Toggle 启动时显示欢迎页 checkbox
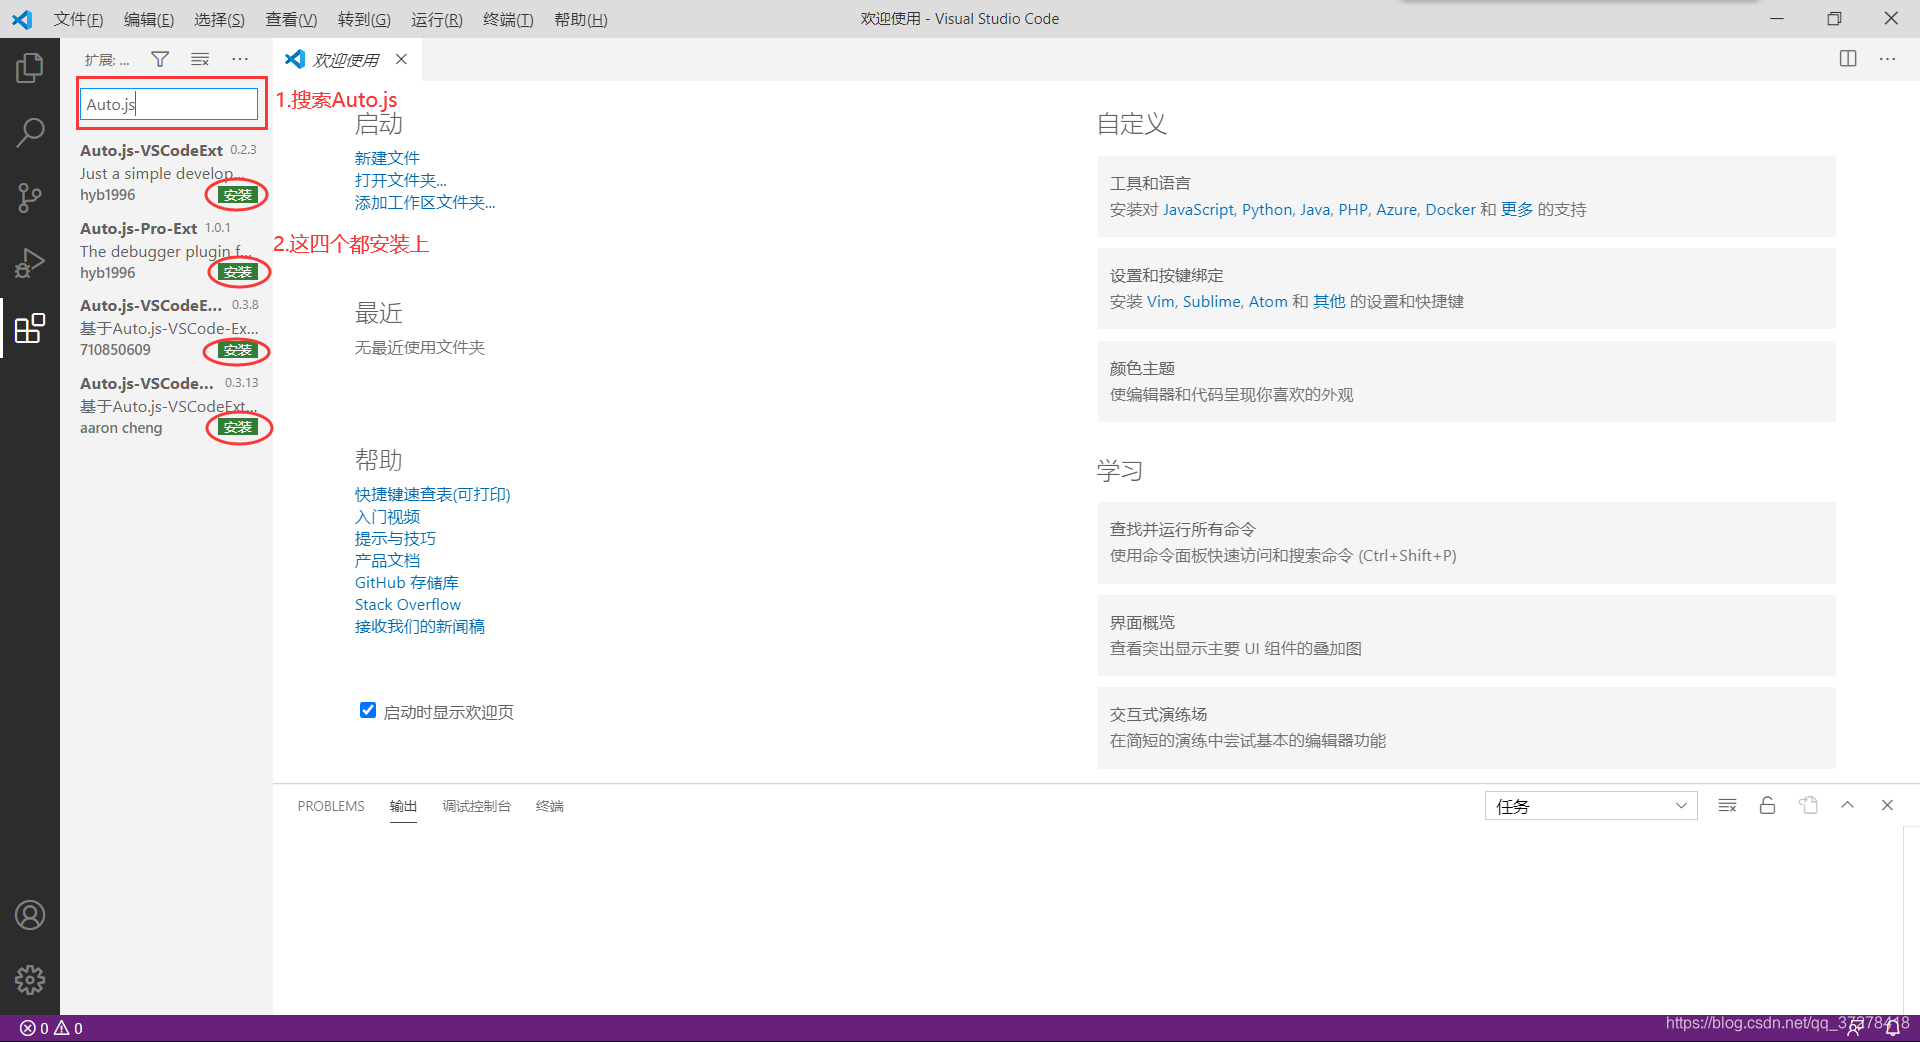 (x=368, y=710)
